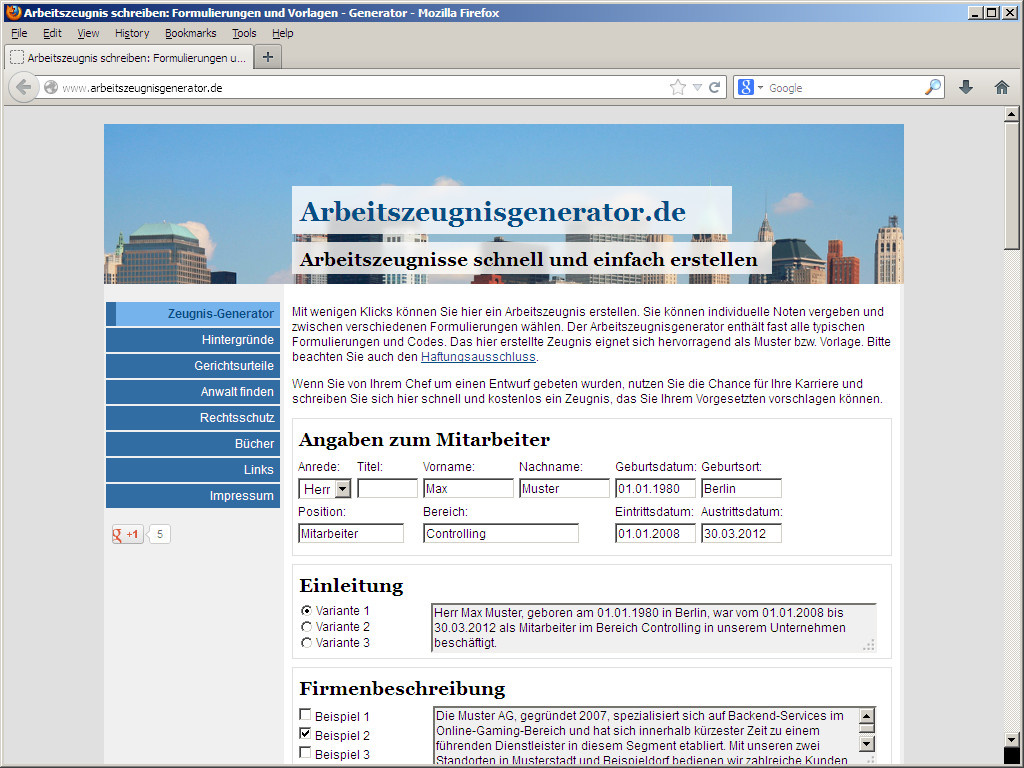This screenshot has width=1024, height=768.
Task: Click the Einleitung text area resize grip
Action: (x=869, y=645)
